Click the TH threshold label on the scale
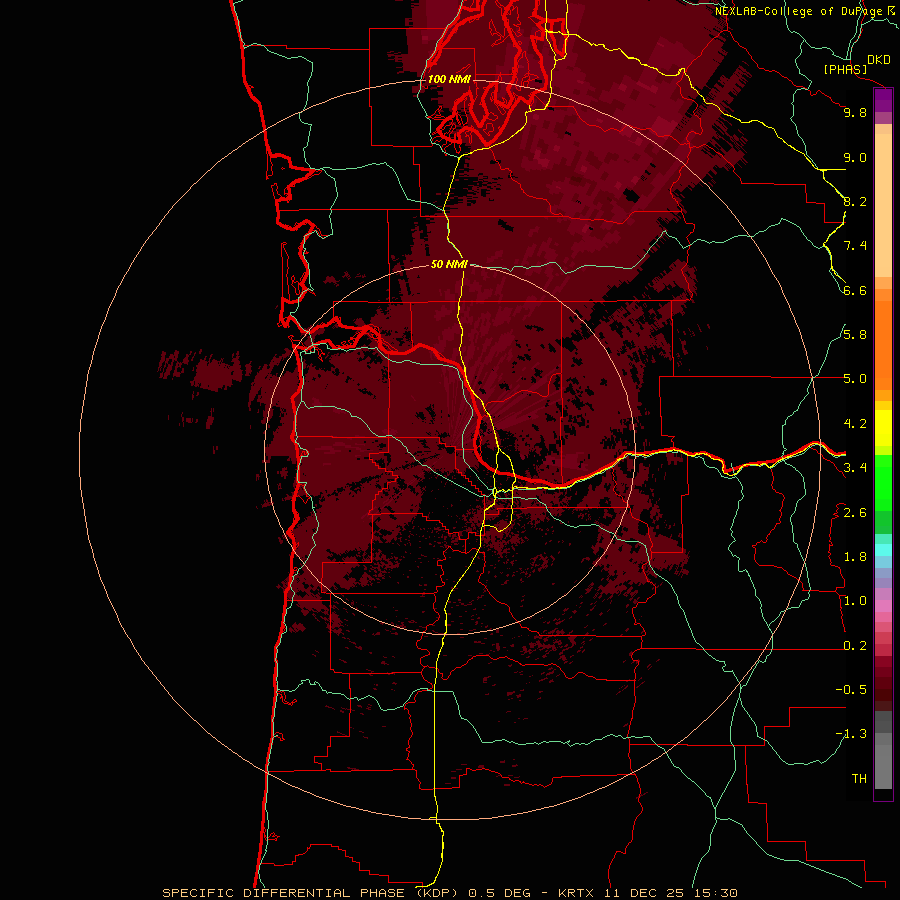Viewport: 900px width, 900px height. [859, 779]
